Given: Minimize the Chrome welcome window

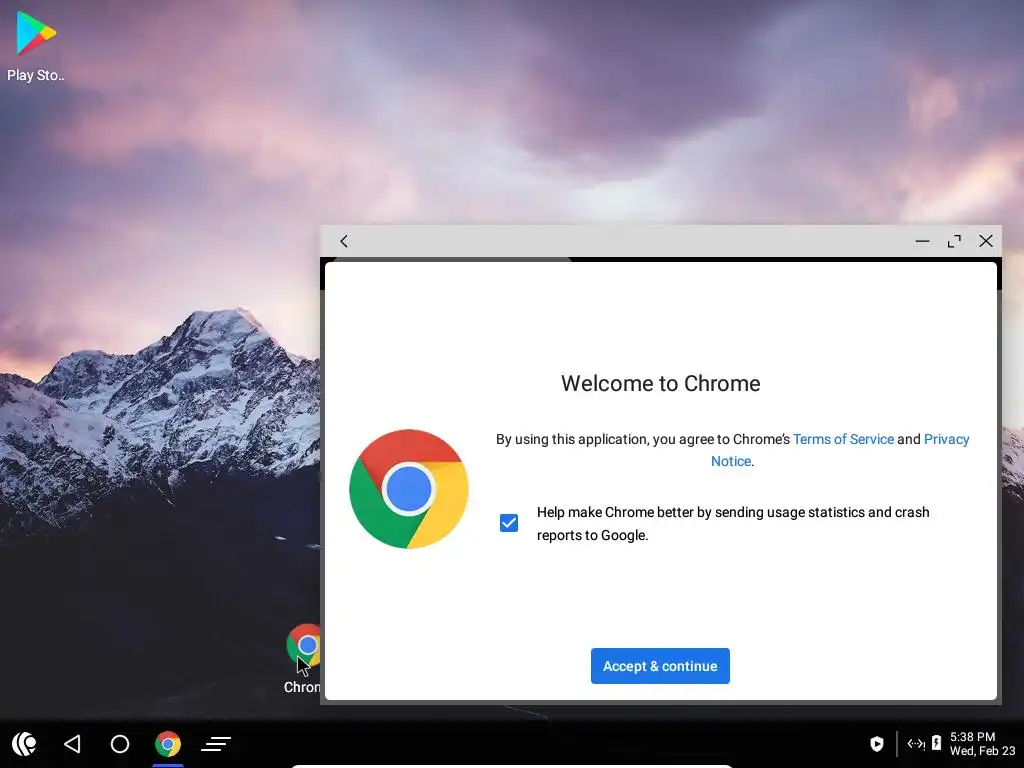Looking at the screenshot, I should (922, 242).
